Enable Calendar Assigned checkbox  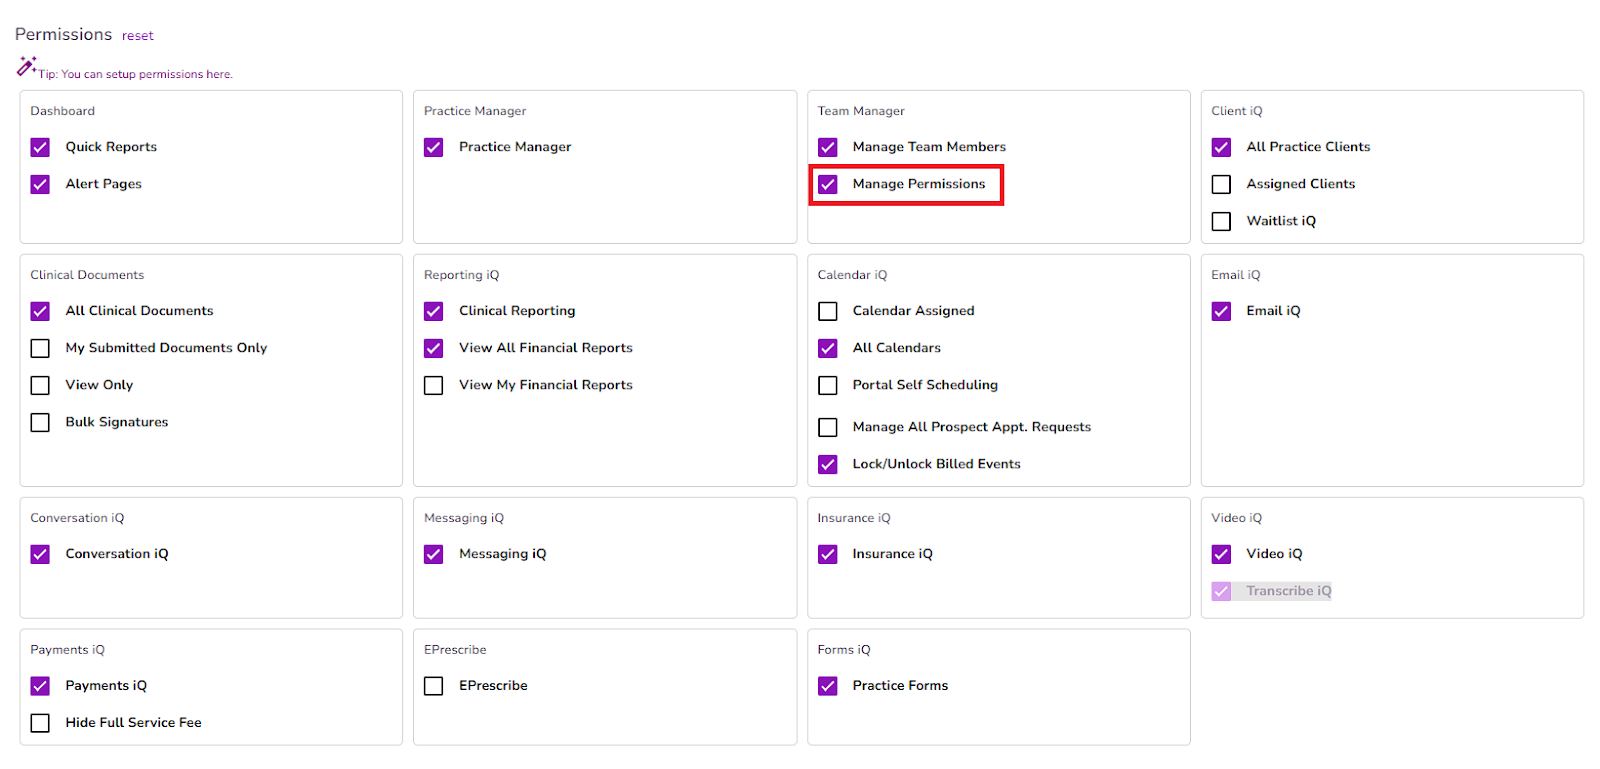tap(827, 311)
